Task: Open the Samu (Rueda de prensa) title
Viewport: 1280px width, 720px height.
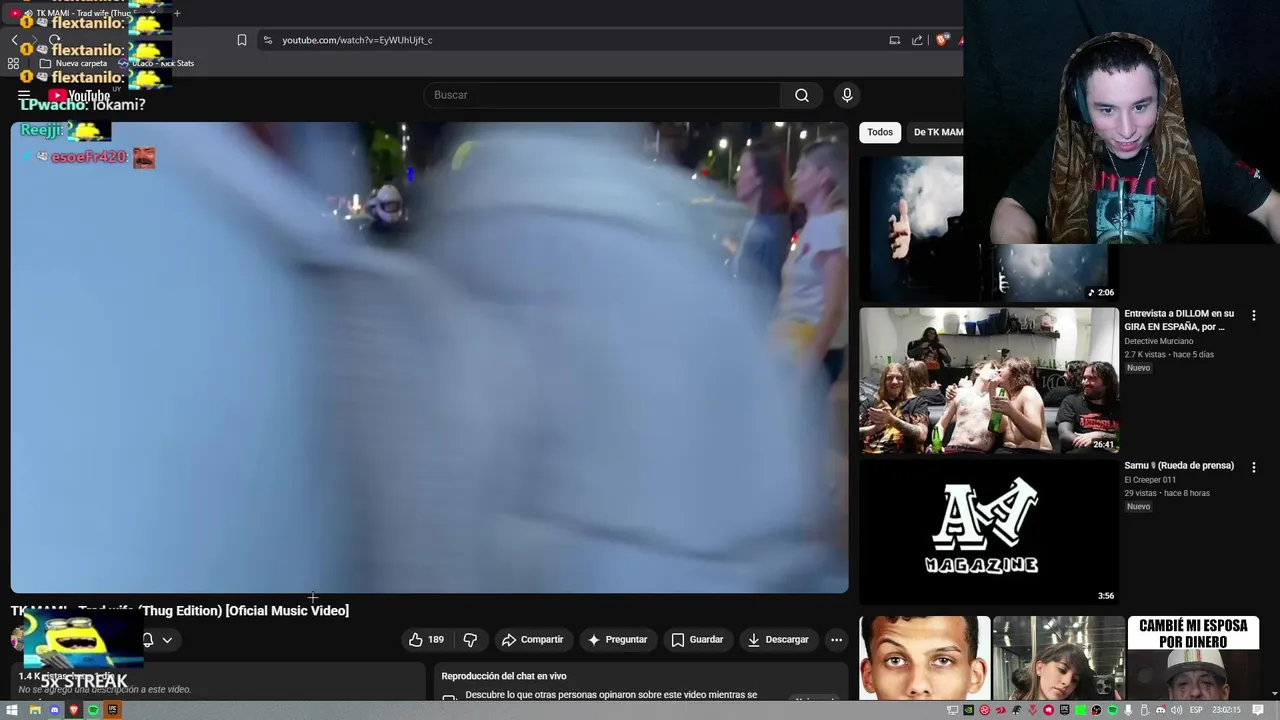Action: point(1179,465)
